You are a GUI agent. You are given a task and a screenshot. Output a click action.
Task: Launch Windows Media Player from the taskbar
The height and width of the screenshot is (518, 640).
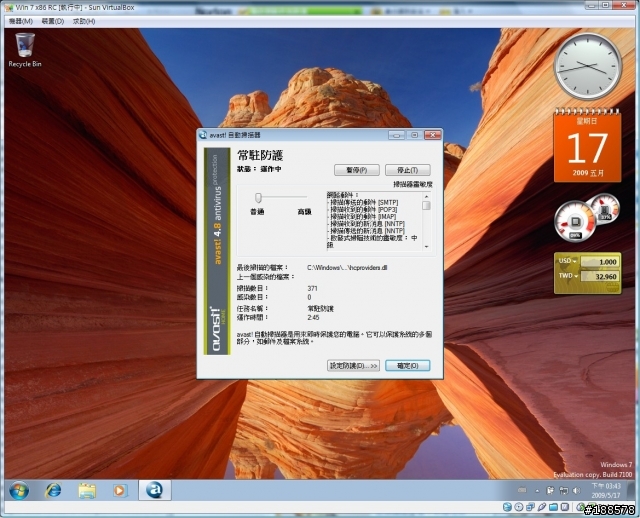[x=120, y=490]
